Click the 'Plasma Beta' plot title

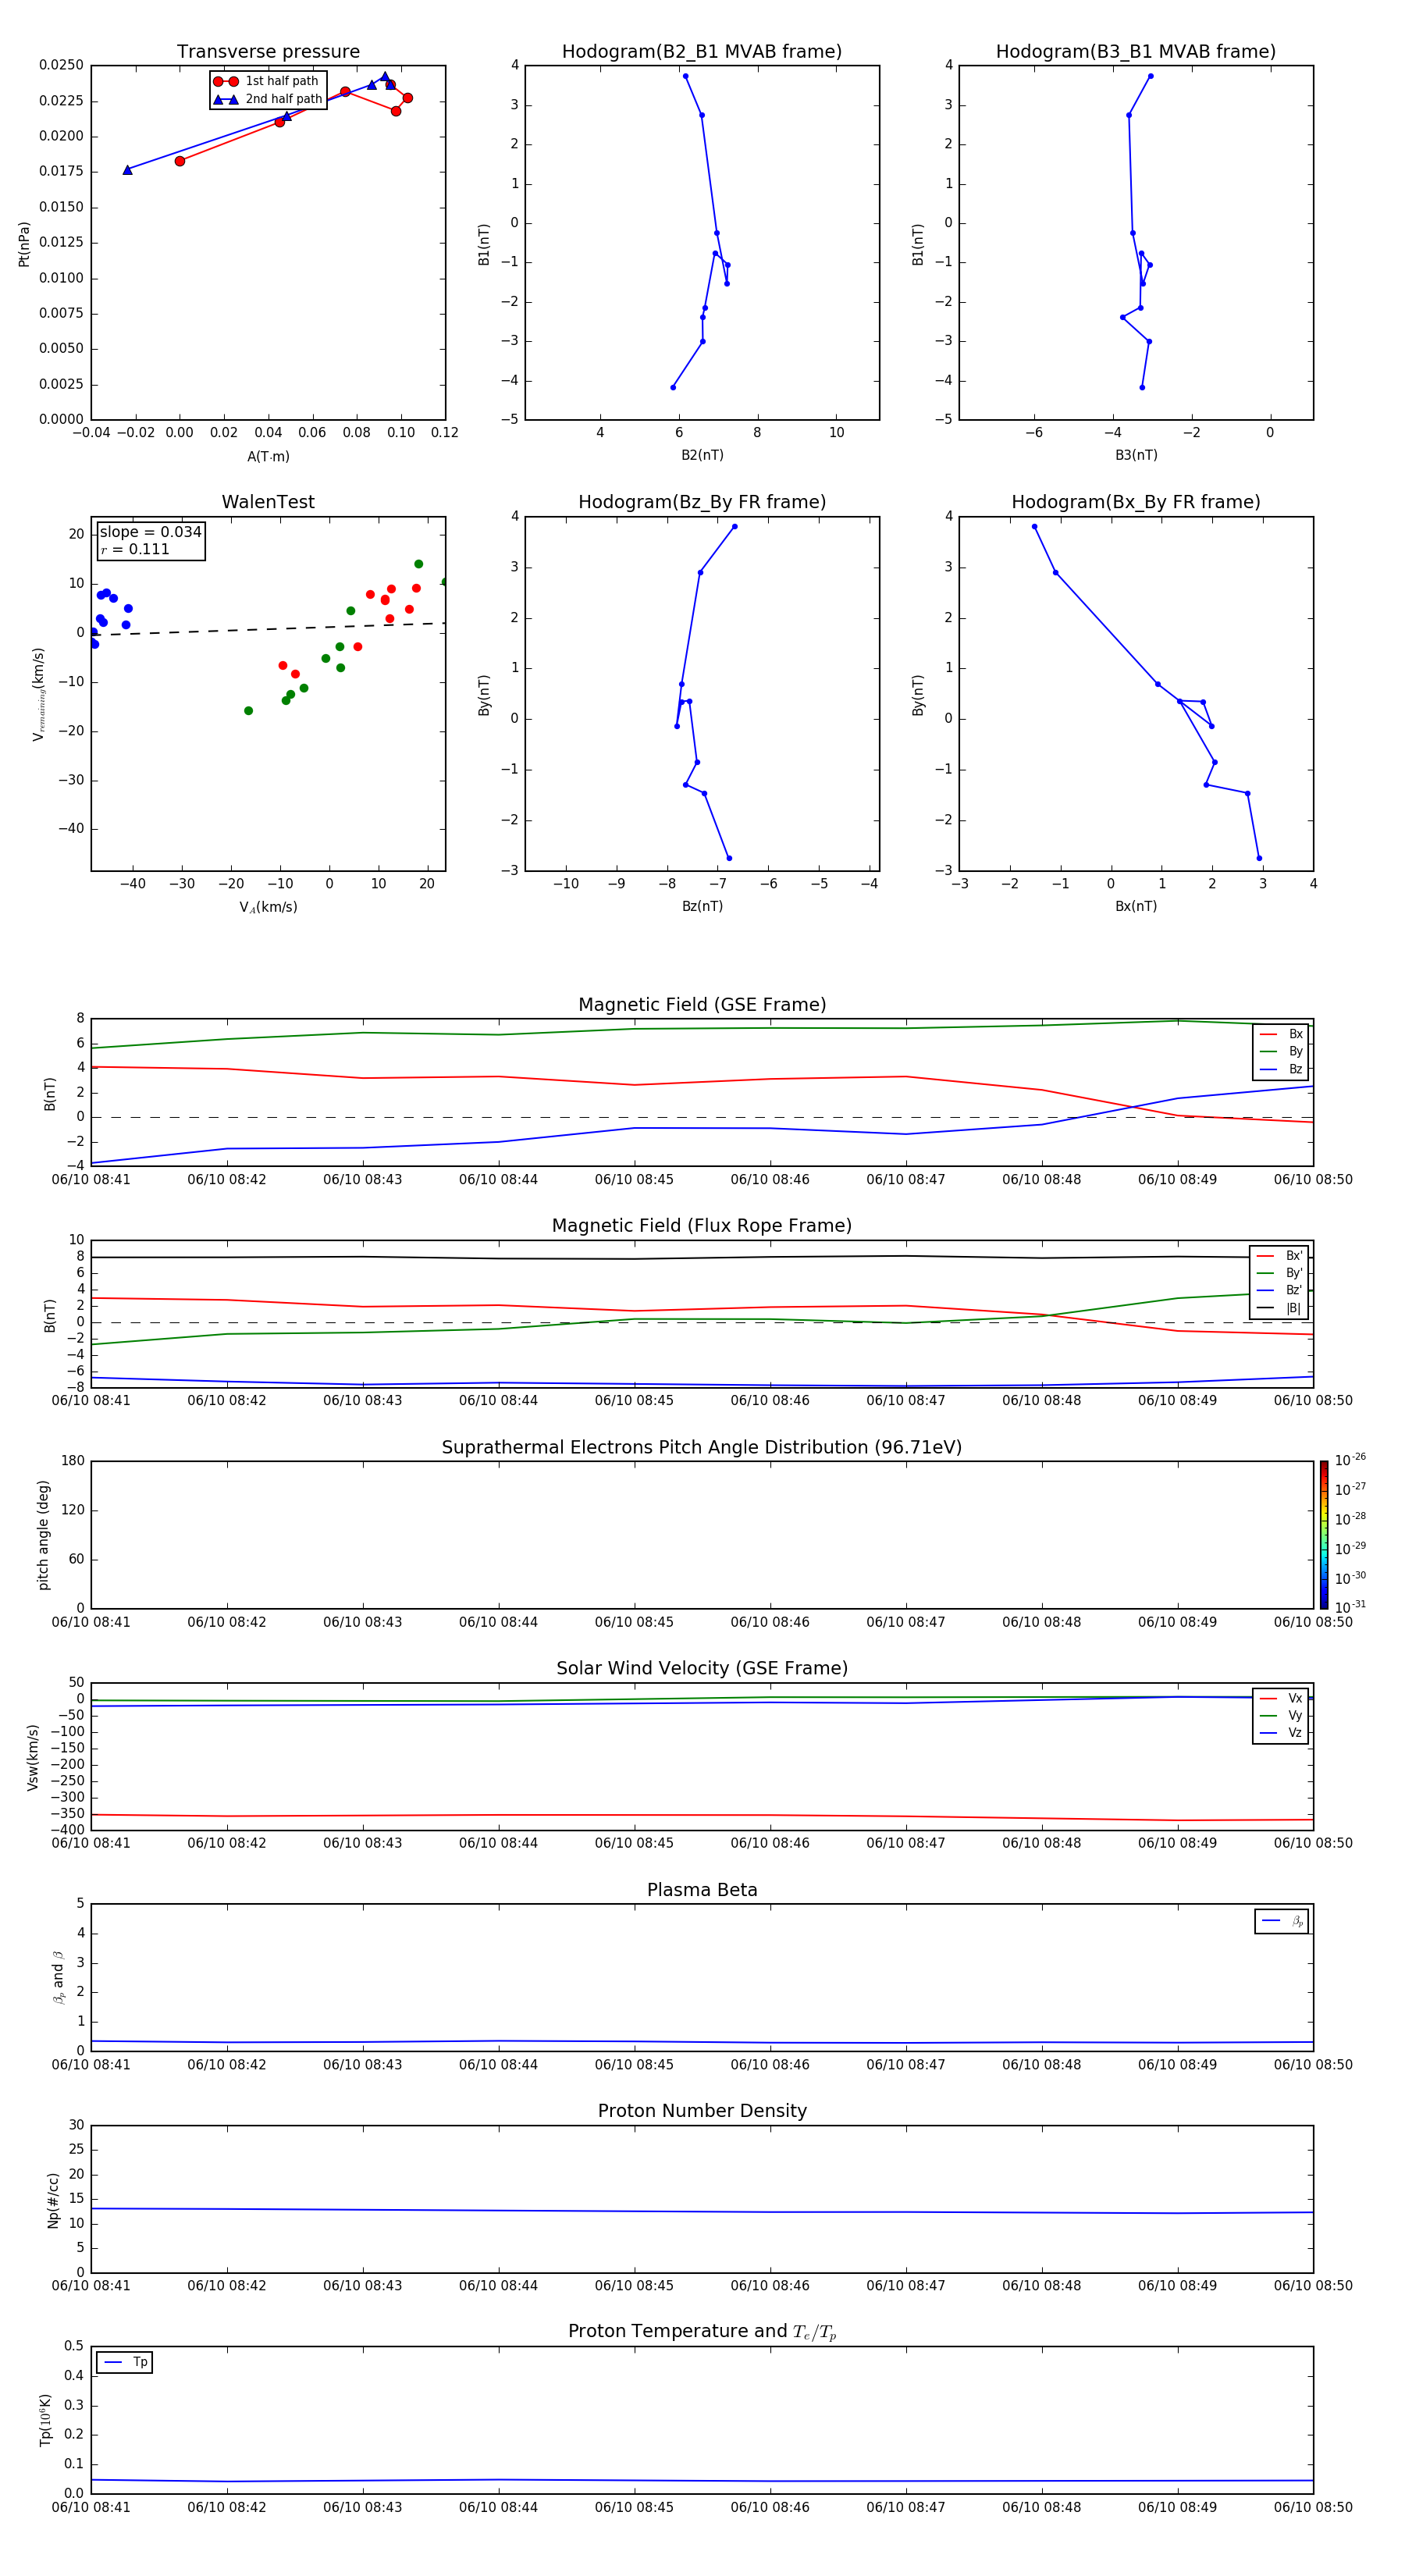702,1890
